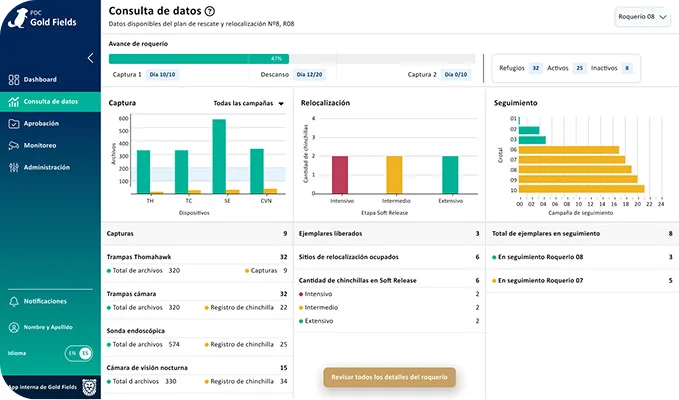Click En seguimiento Roquerío 08 row
Image resolution: width=679 pixels, height=400 pixels.
582,257
